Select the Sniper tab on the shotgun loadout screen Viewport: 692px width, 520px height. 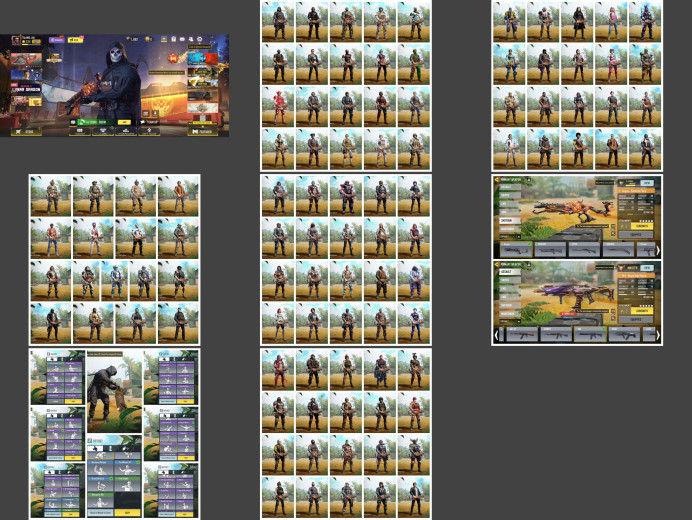[x=510, y=196]
